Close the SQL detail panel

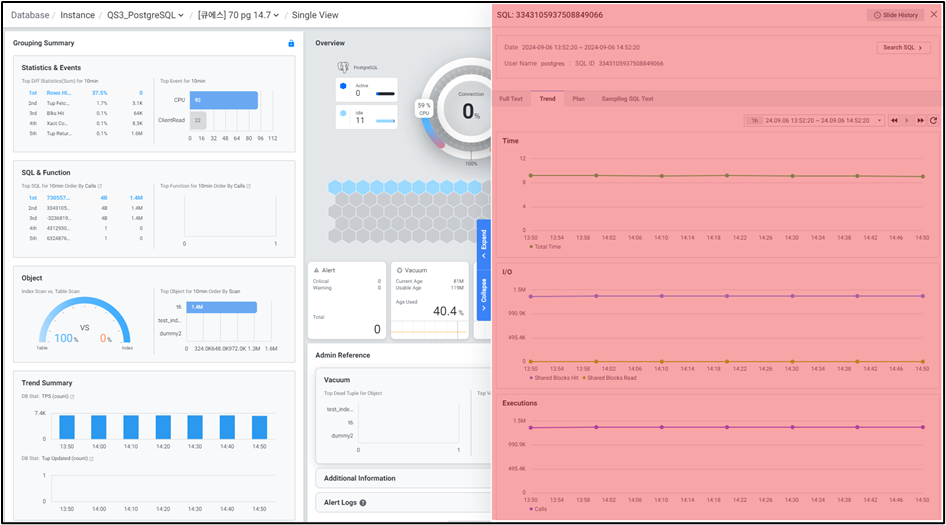pos(935,15)
